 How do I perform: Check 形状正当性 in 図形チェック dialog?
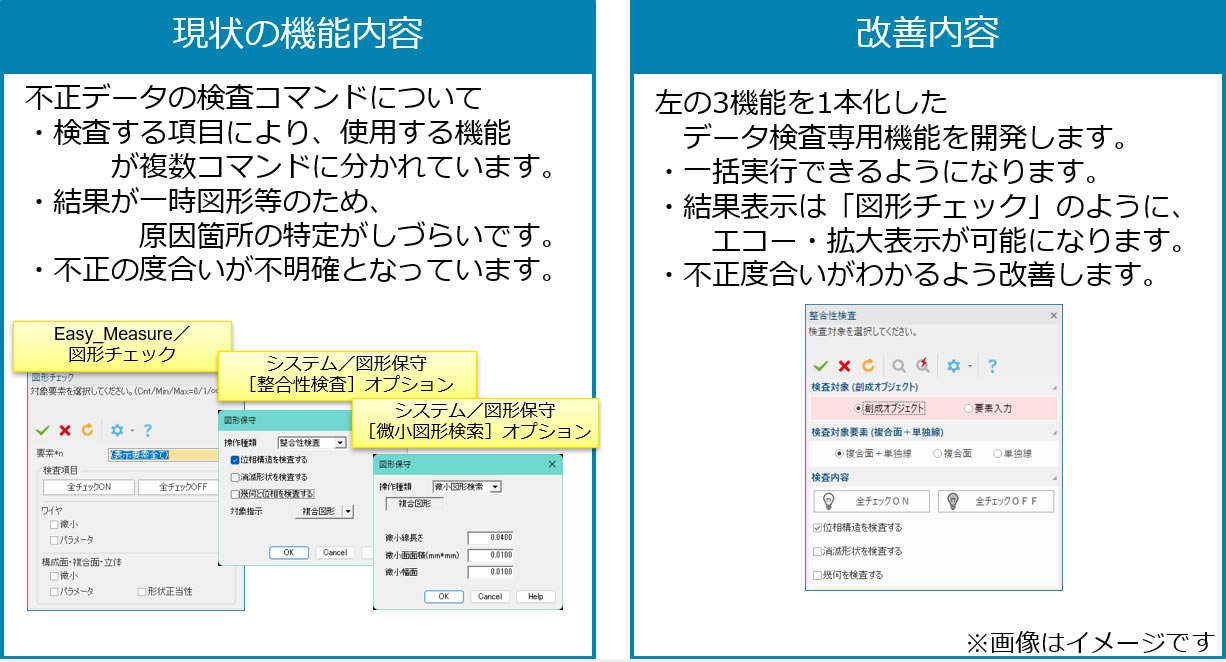coord(143,592)
